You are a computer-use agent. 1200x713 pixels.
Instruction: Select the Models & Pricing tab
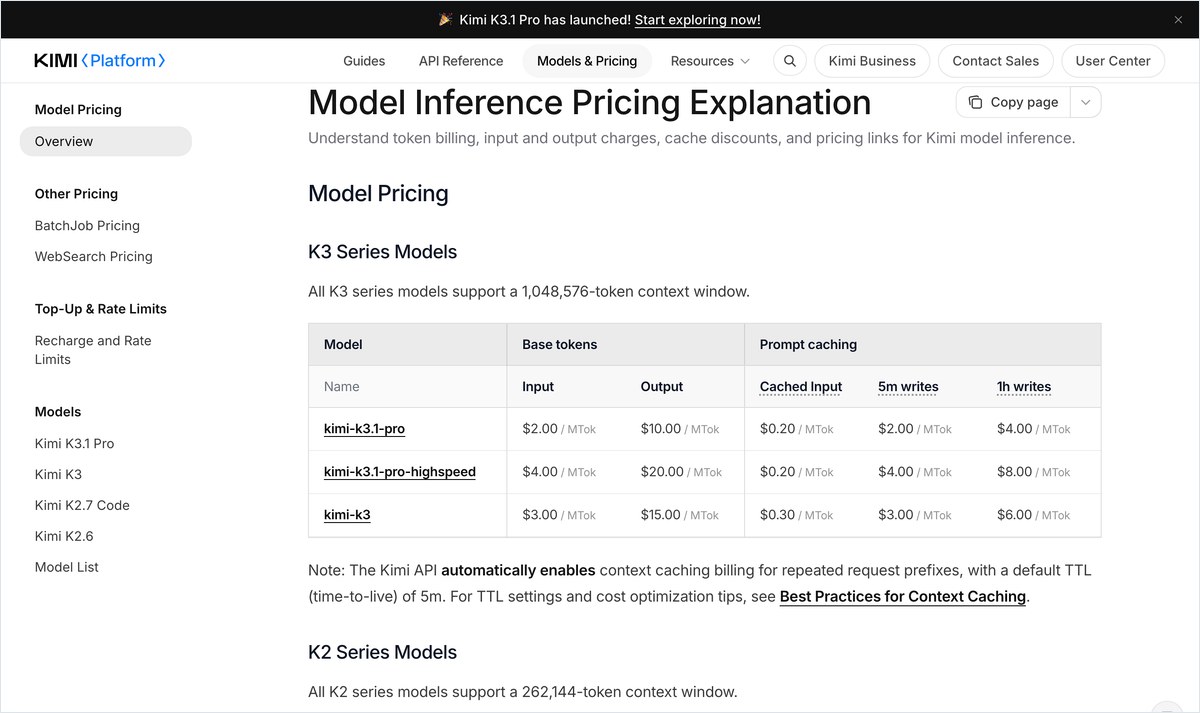[x=587, y=61]
